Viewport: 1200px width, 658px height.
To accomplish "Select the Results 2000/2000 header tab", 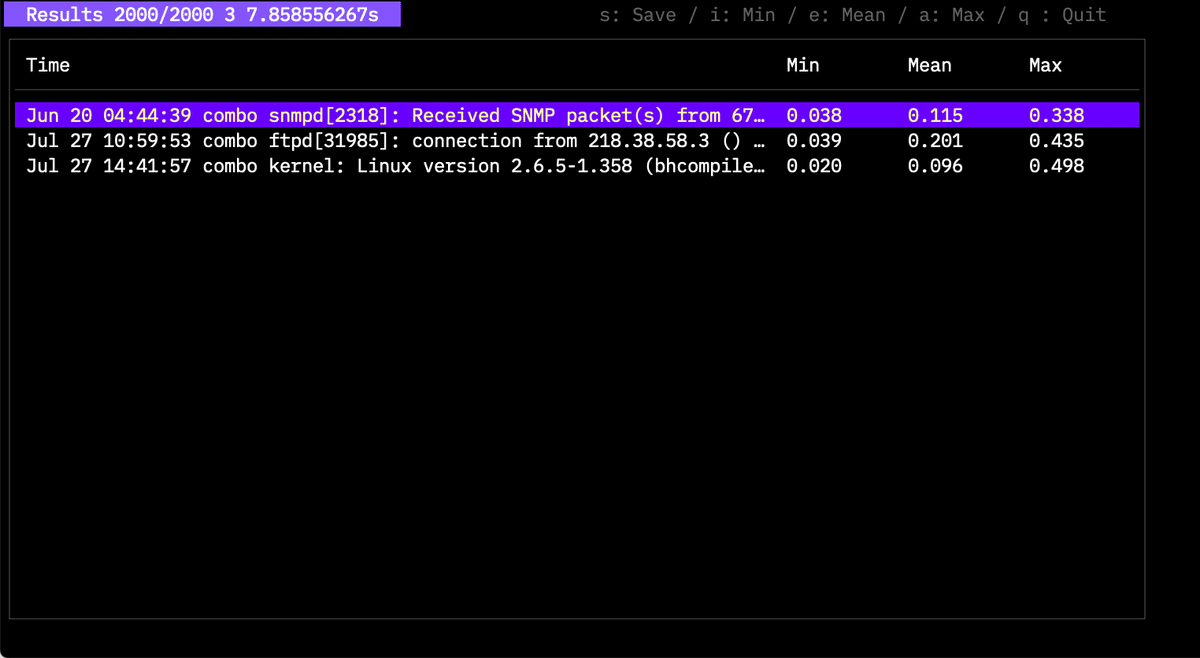I will [203, 15].
